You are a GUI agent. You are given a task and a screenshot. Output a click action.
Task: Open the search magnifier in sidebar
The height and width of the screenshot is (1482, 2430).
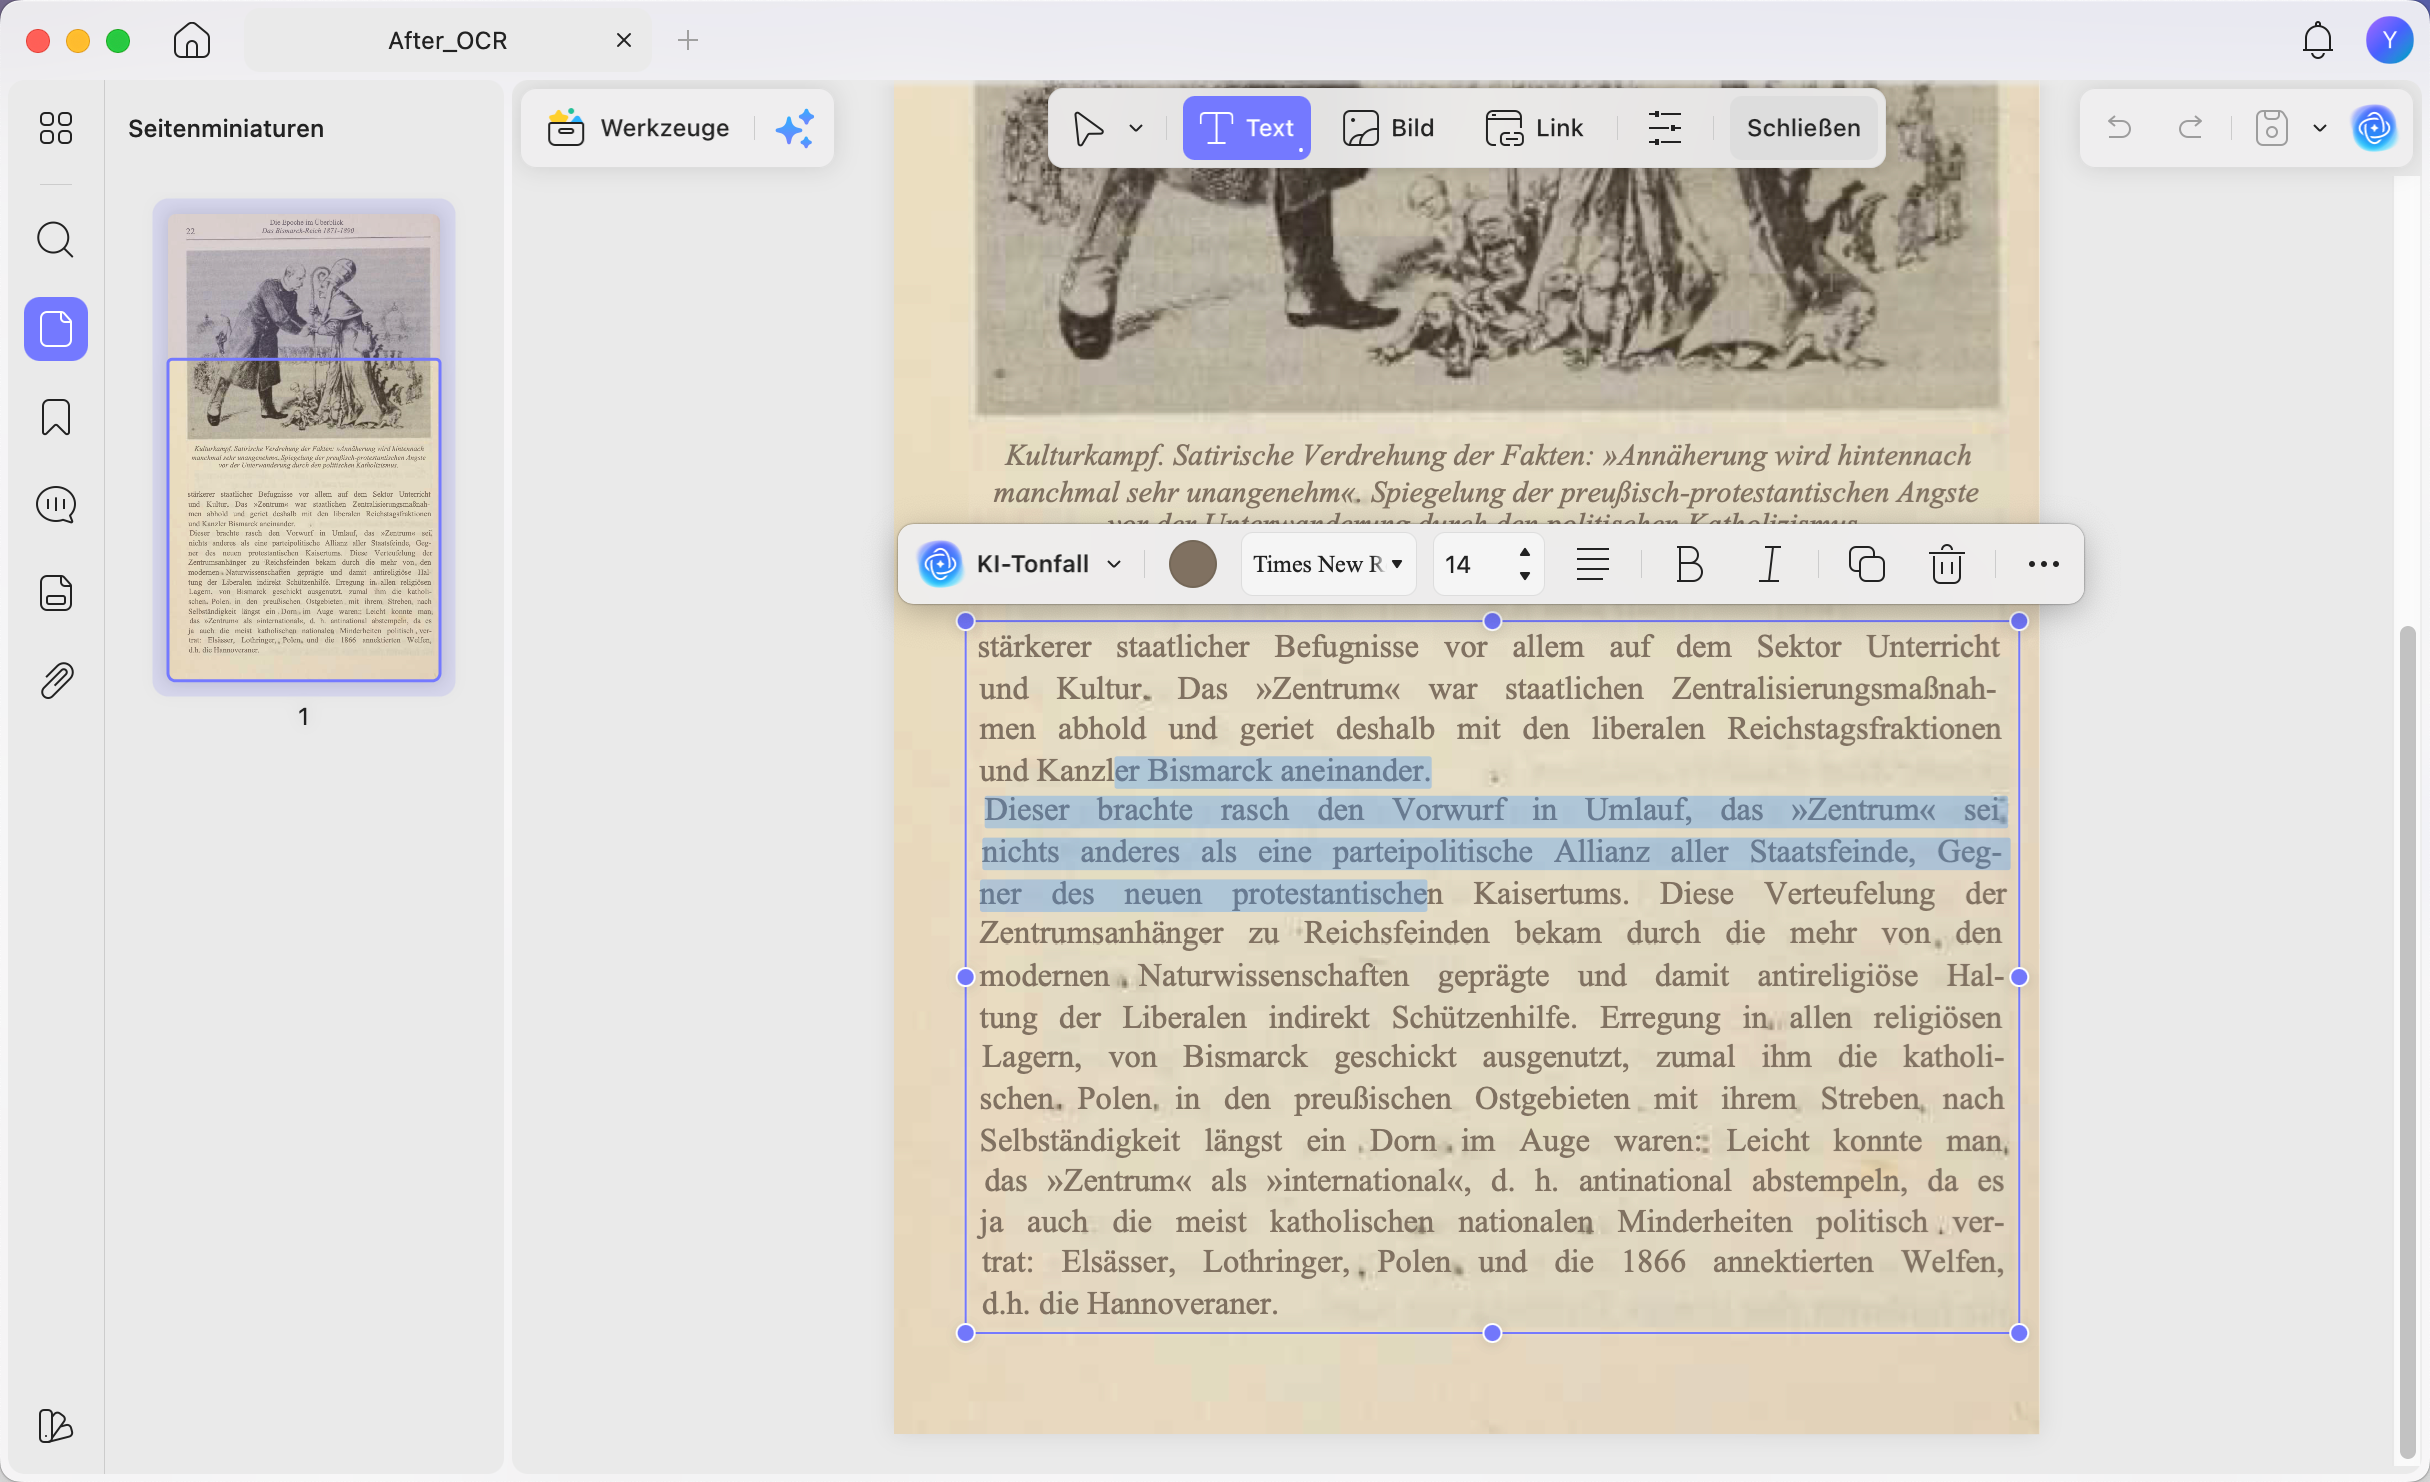tap(56, 240)
